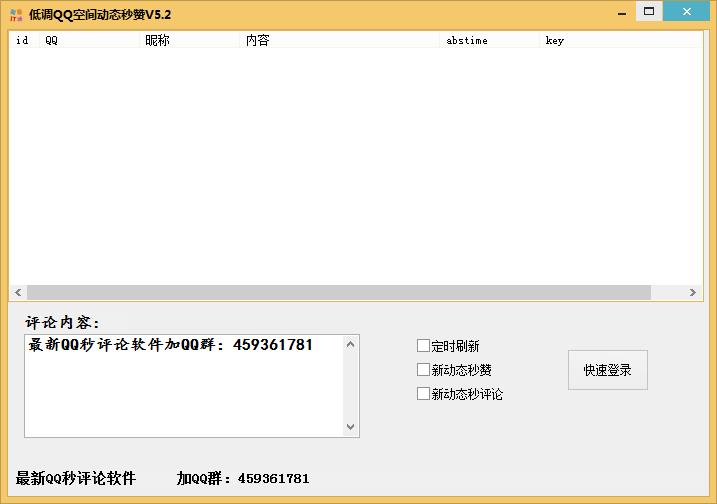This screenshot has width=717, height=504.
Task: Select the 内容 column header
Action: click(340, 40)
